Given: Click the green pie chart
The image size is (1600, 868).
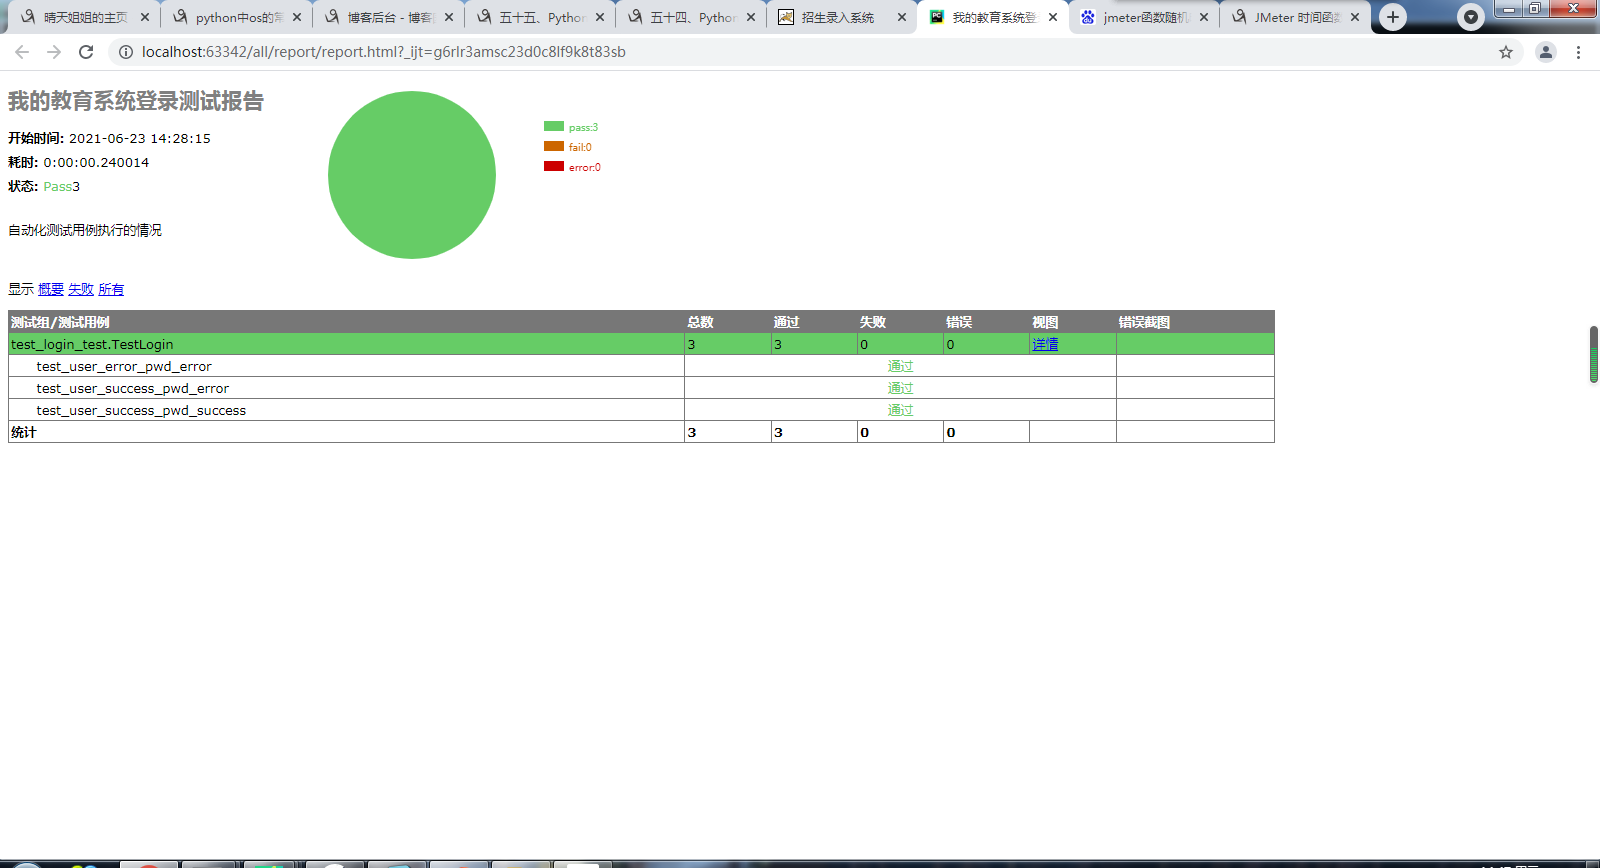Looking at the screenshot, I should click(x=412, y=175).
